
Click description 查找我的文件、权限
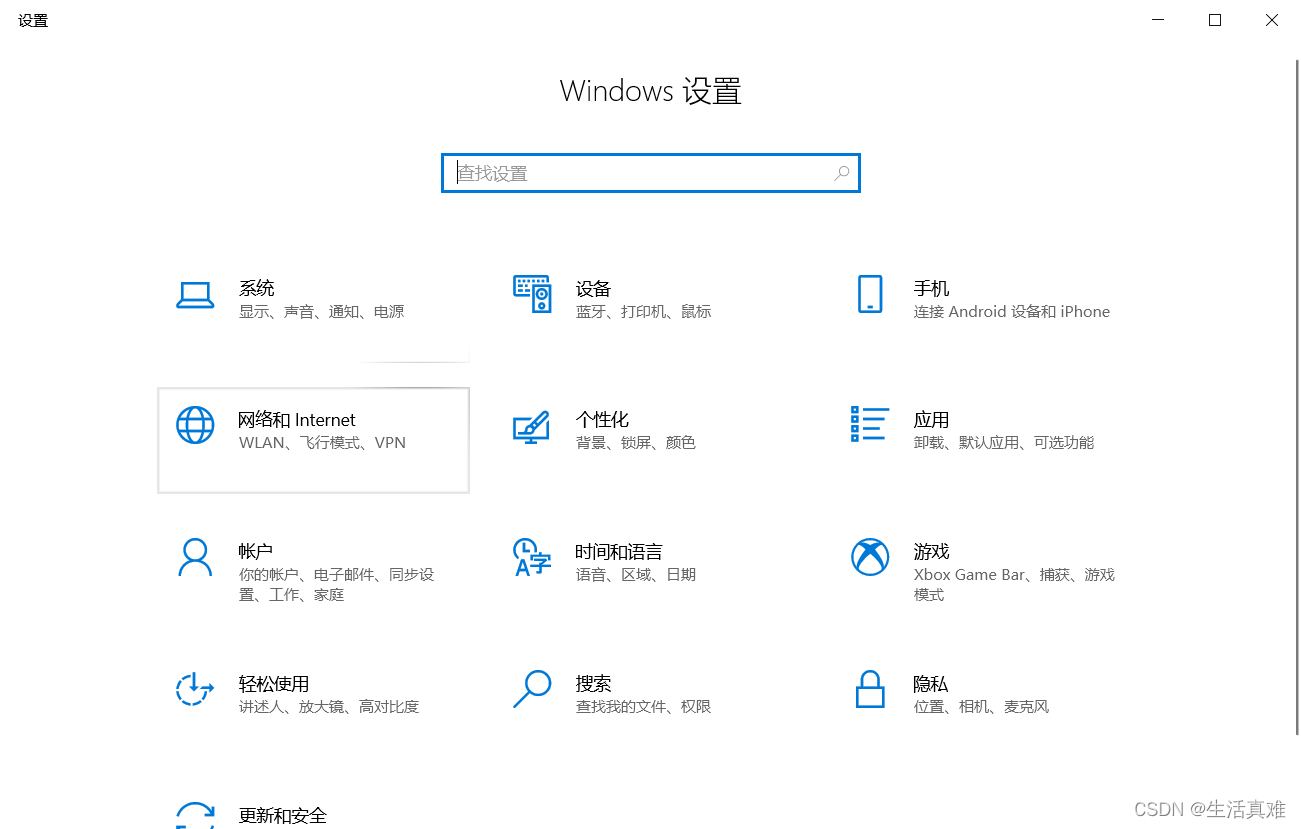coord(644,706)
